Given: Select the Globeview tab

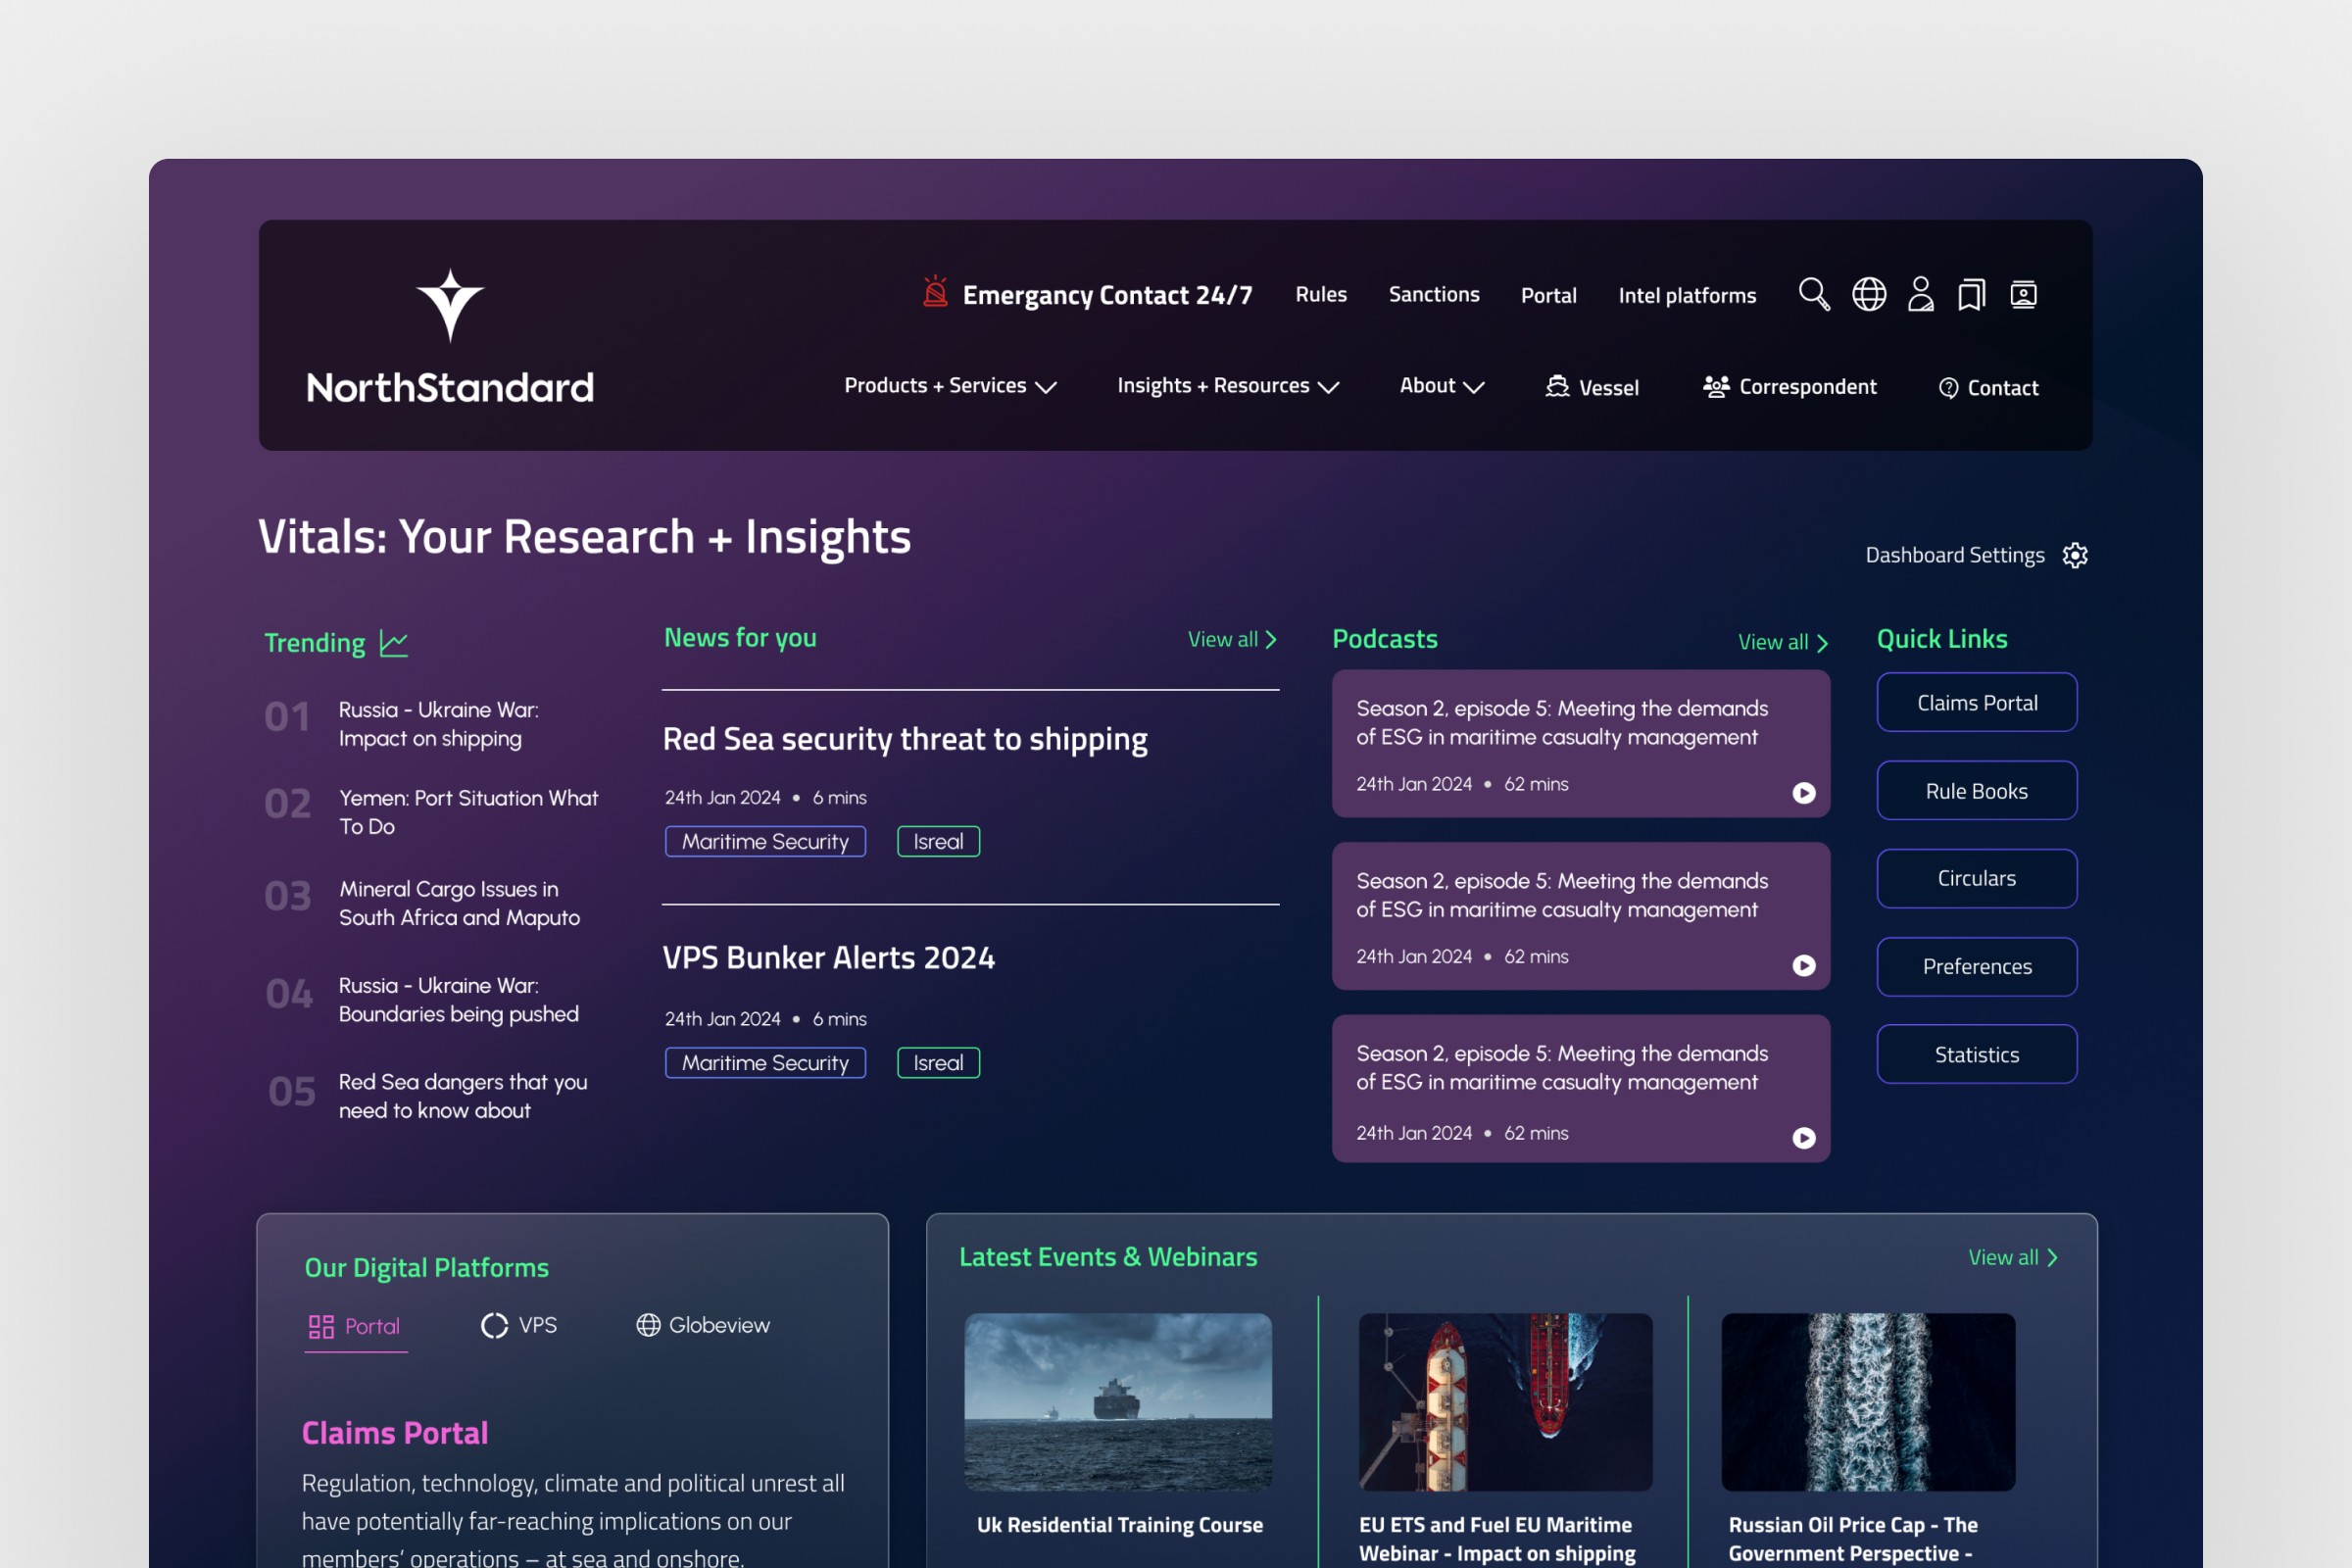Looking at the screenshot, I should click(x=703, y=1325).
